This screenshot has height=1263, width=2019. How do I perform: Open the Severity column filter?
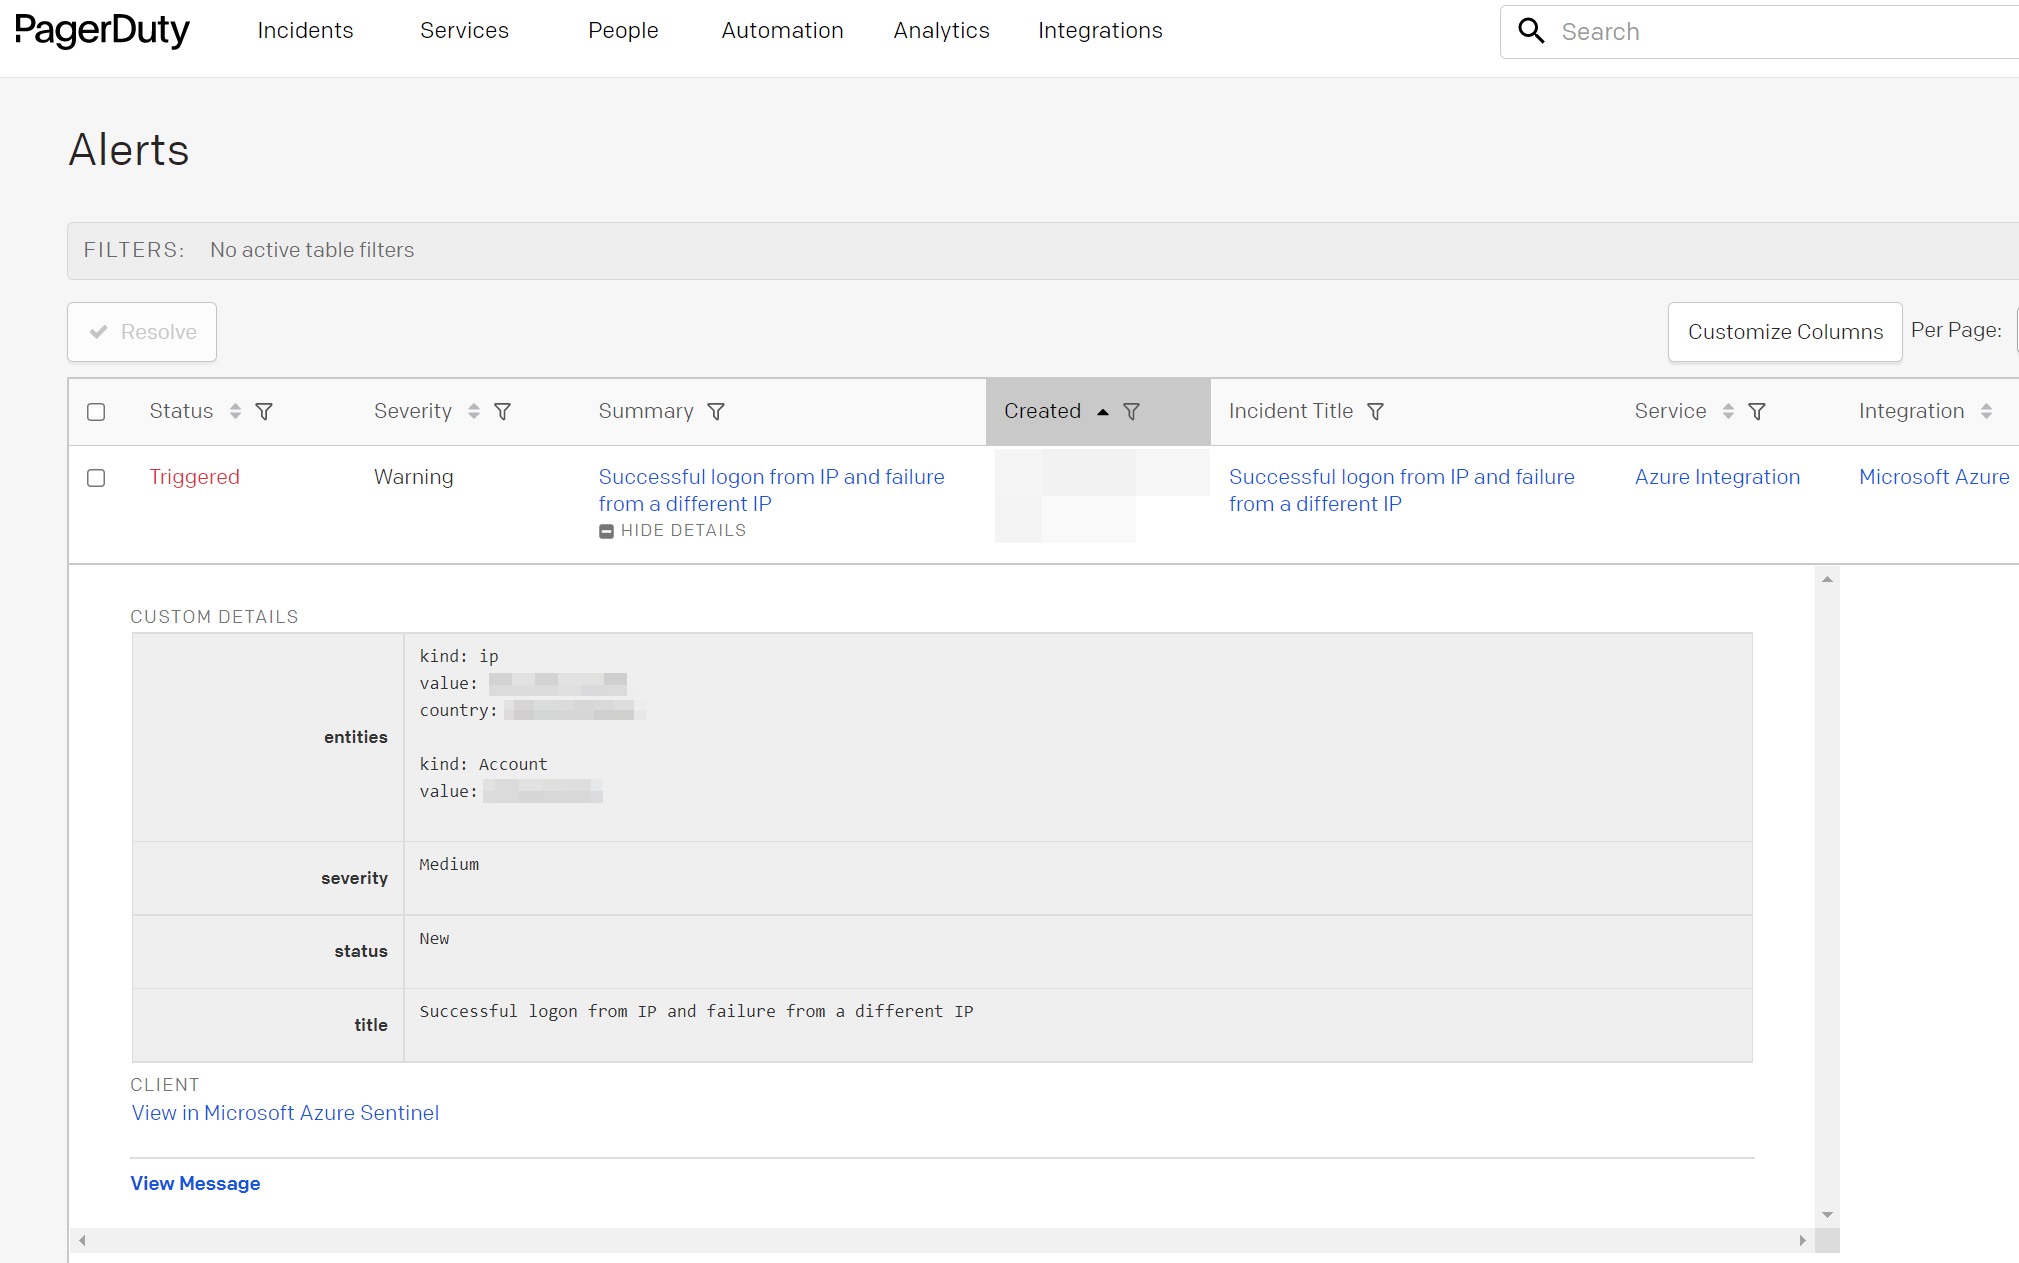click(503, 411)
